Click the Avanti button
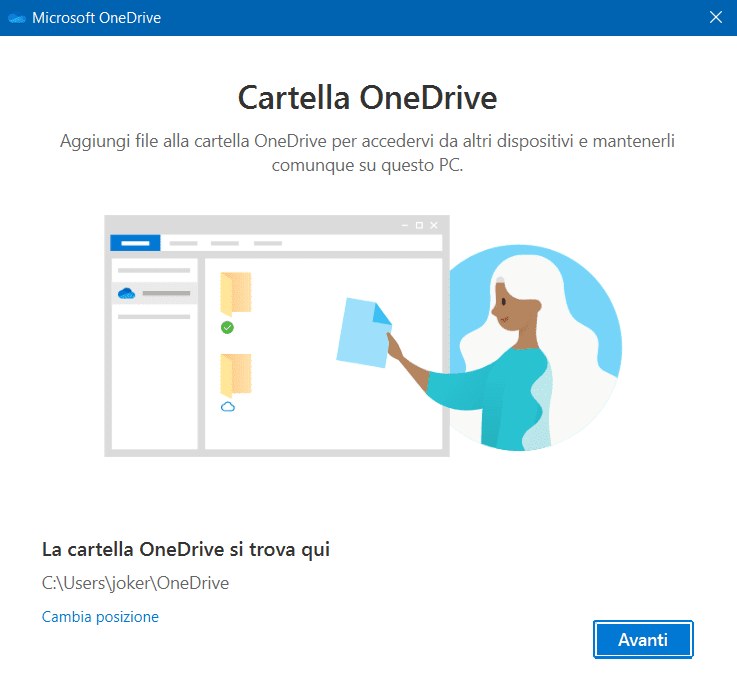 643,639
